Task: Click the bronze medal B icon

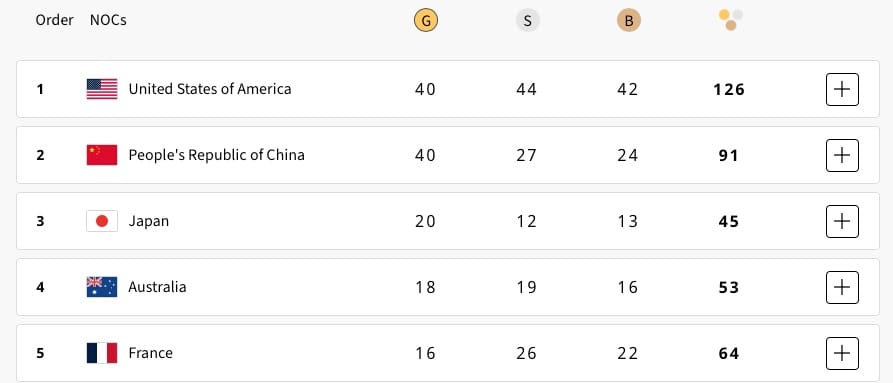Action: click(x=629, y=21)
